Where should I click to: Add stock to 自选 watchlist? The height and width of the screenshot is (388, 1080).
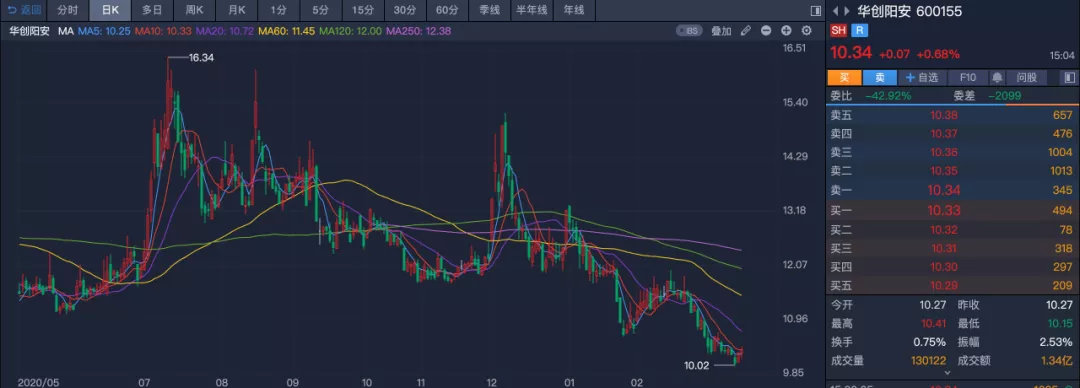click(922, 77)
